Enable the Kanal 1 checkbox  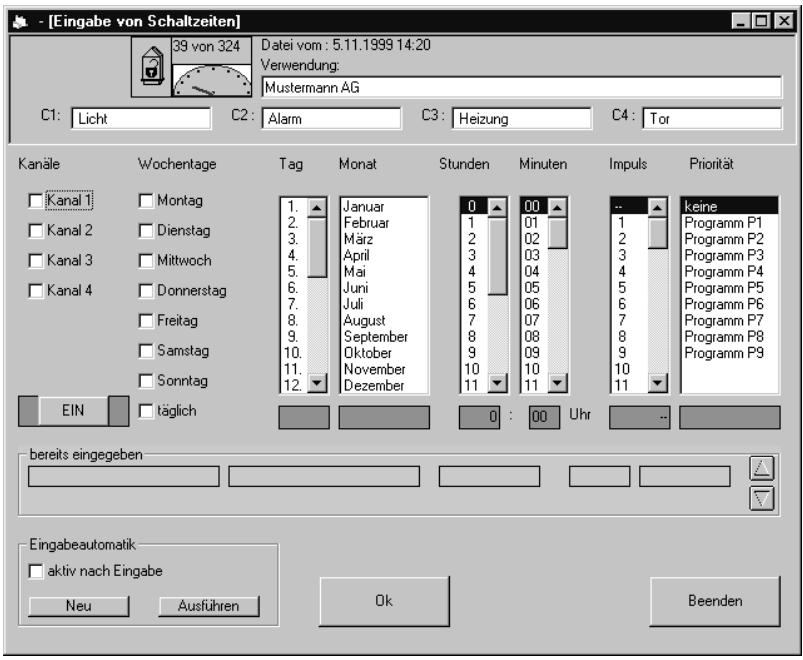pyautogui.click(x=35, y=201)
